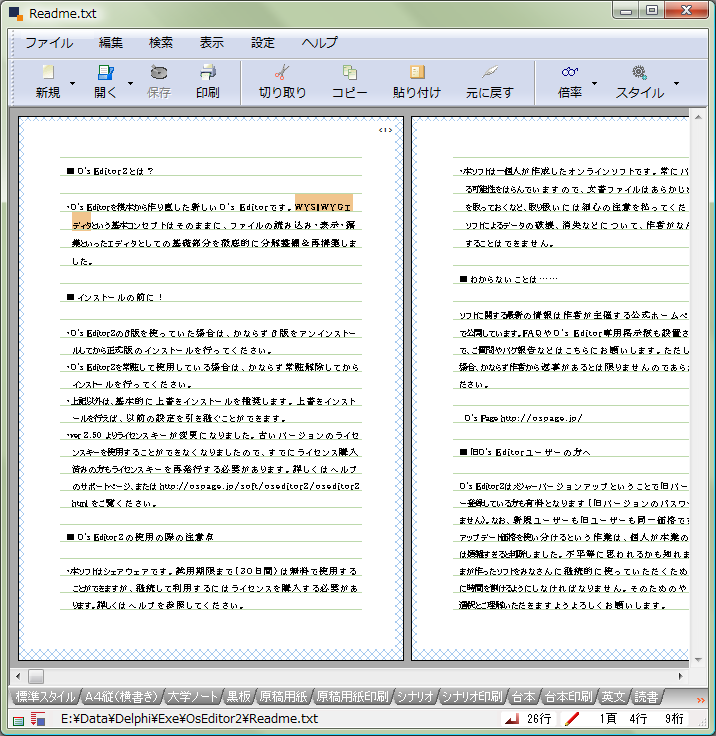Image resolution: width=716 pixels, height=736 pixels.
Task: Click the resize grip at status bar corner
Action: pos(702,723)
